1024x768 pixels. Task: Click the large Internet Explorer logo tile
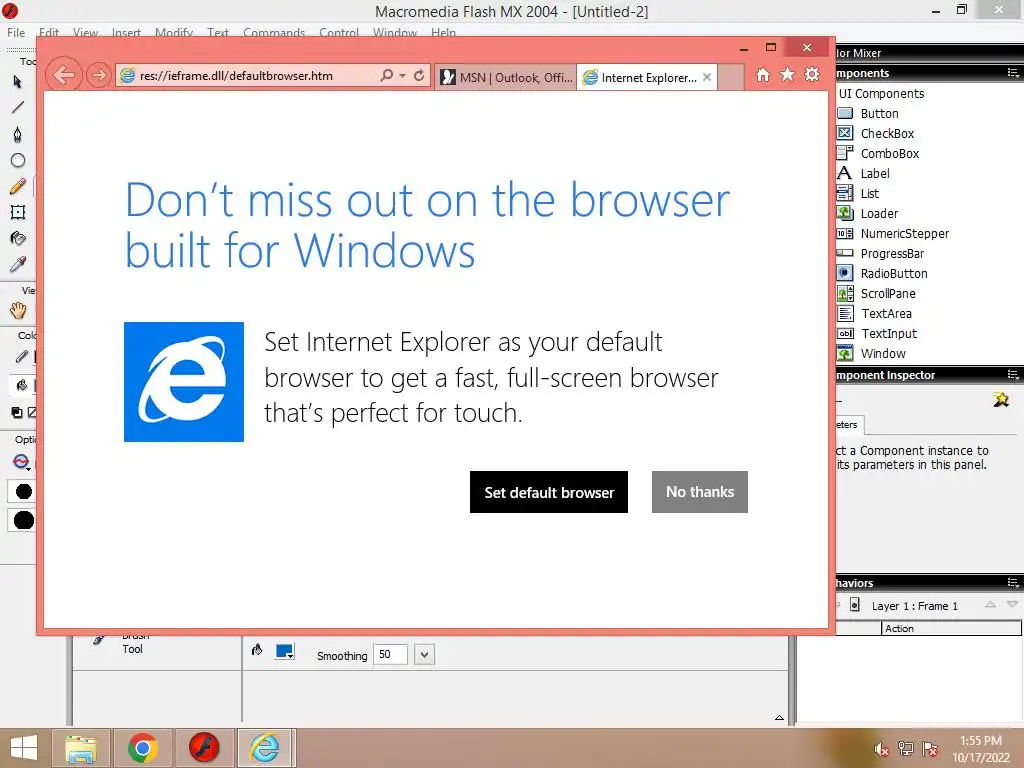[x=184, y=382]
